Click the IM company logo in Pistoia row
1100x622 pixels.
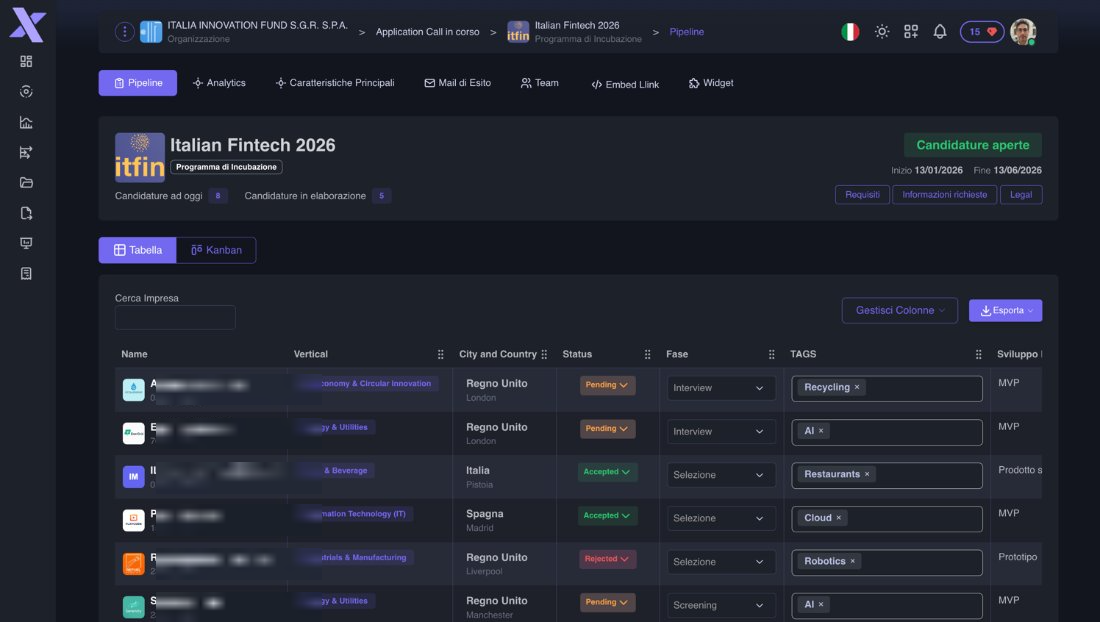pyautogui.click(x=133, y=477)
